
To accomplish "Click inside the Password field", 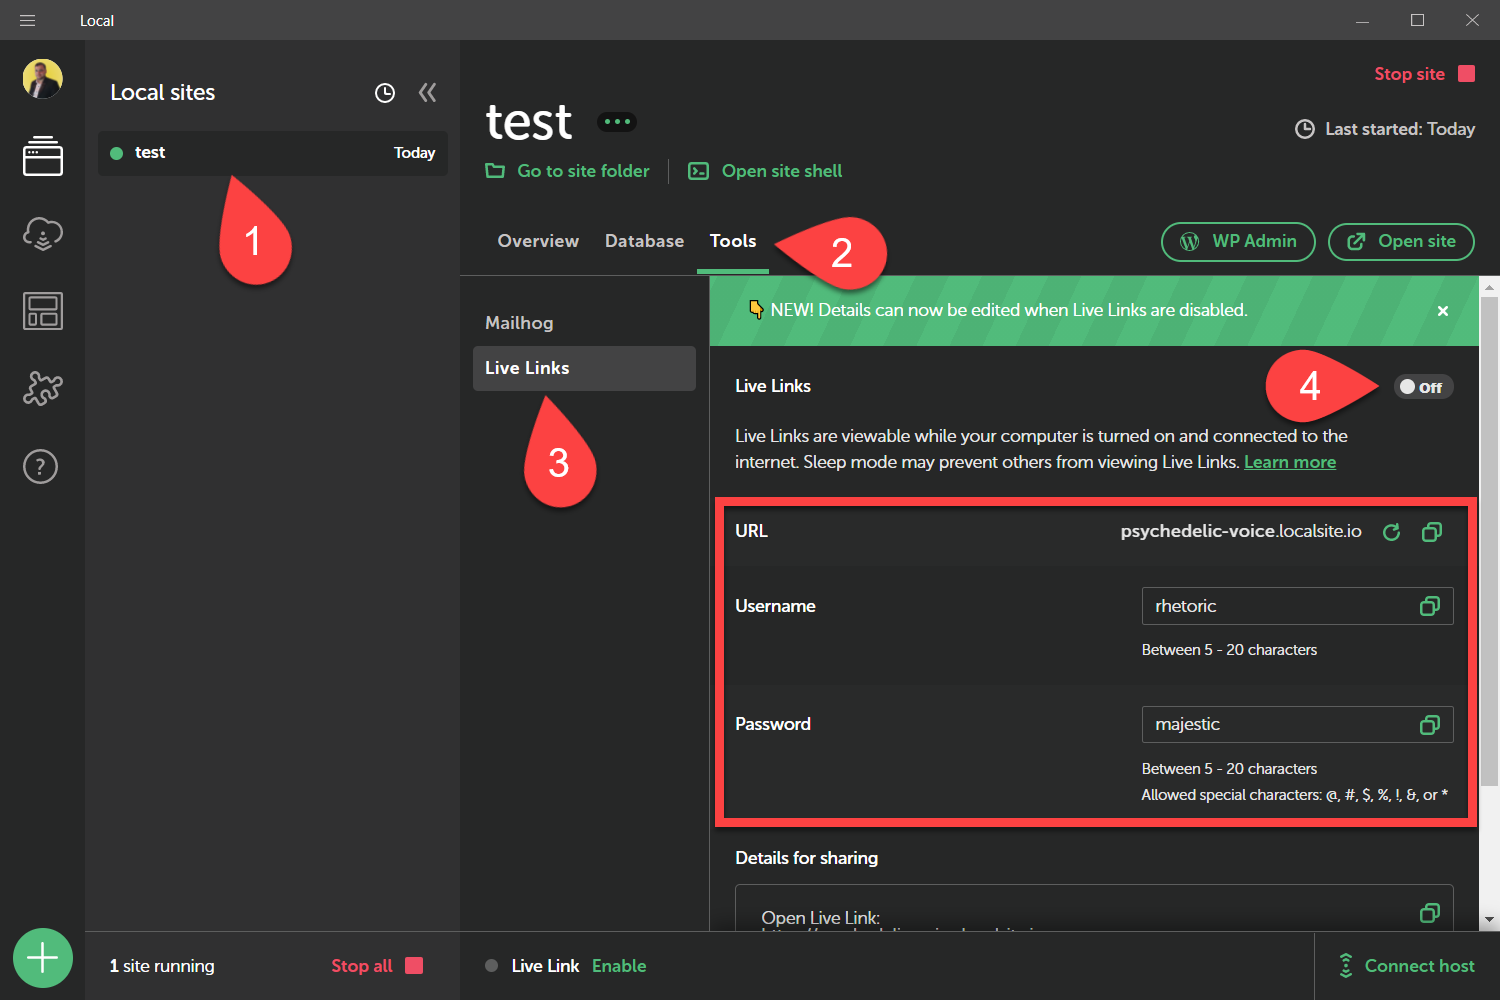I will pos(1280,724).
